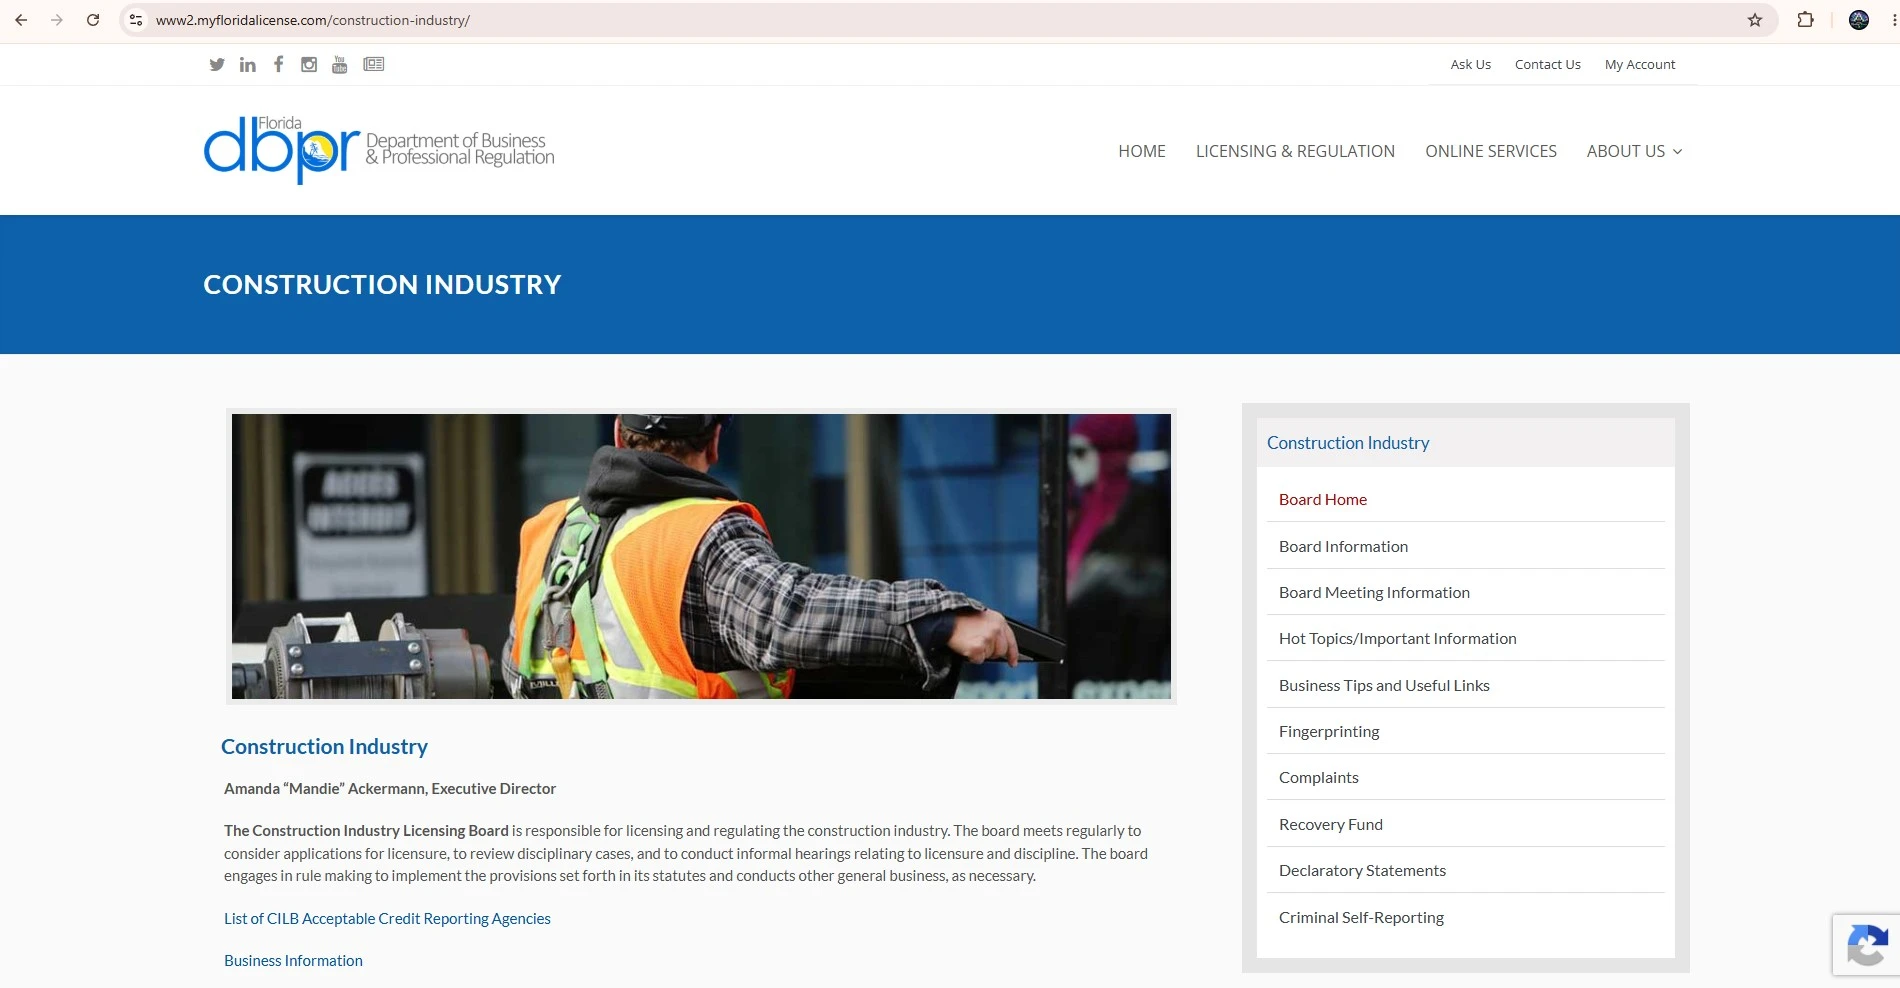Image resolution: width=1900 pixels, height=988 pixels.
Task: Expand the About Us dropdown chevron
Action: pyautogui.click(x=1678, y=152)
